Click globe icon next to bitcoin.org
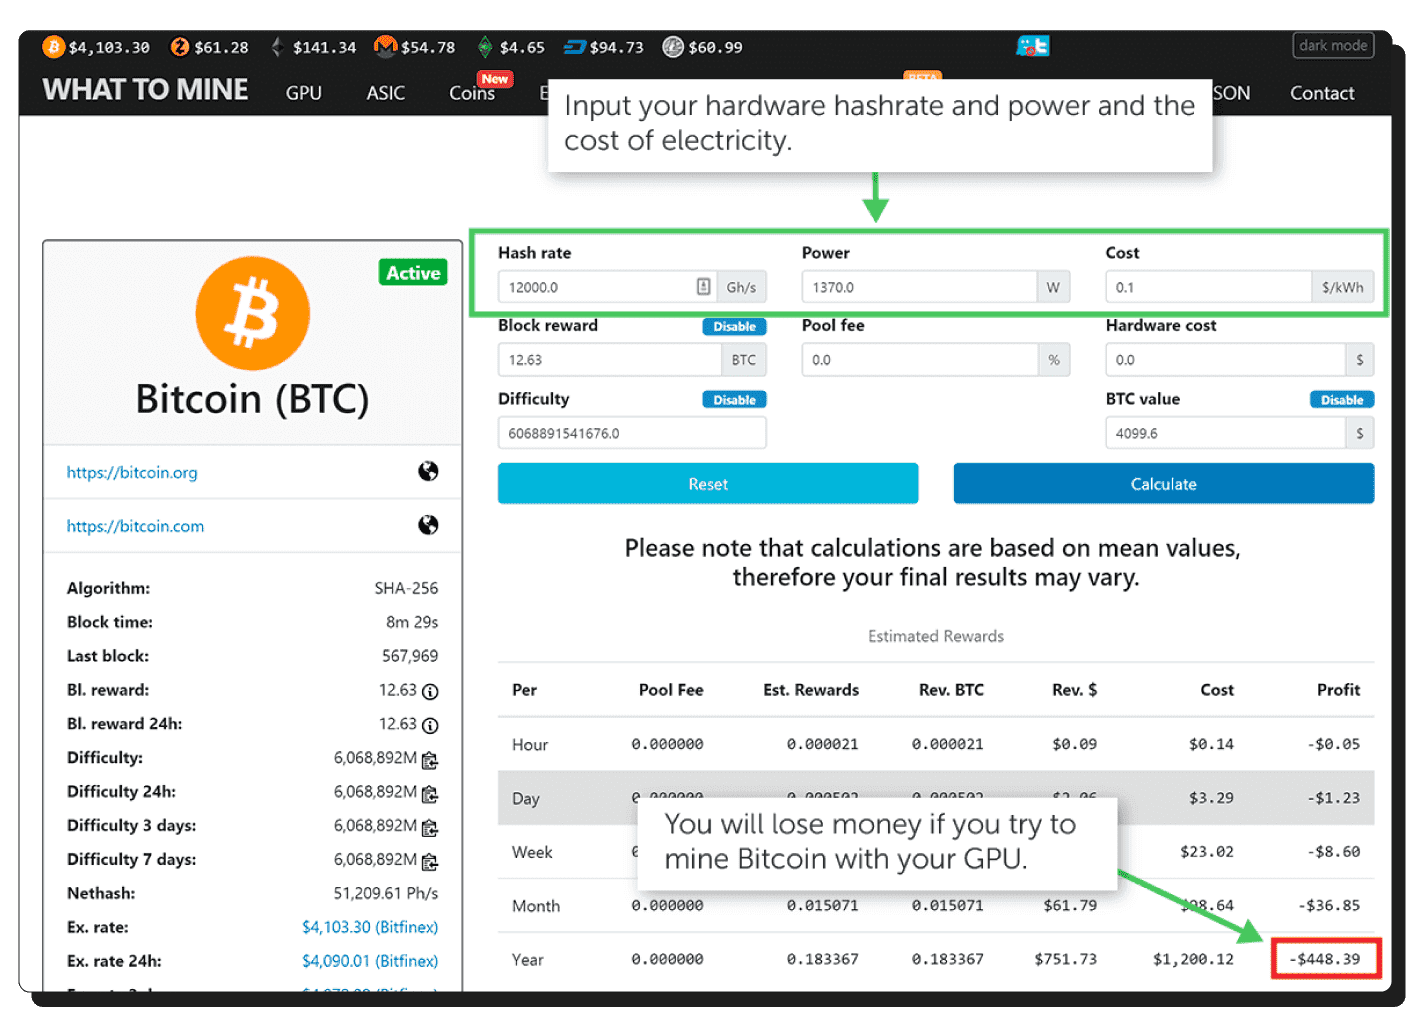 tap(428, 471)
